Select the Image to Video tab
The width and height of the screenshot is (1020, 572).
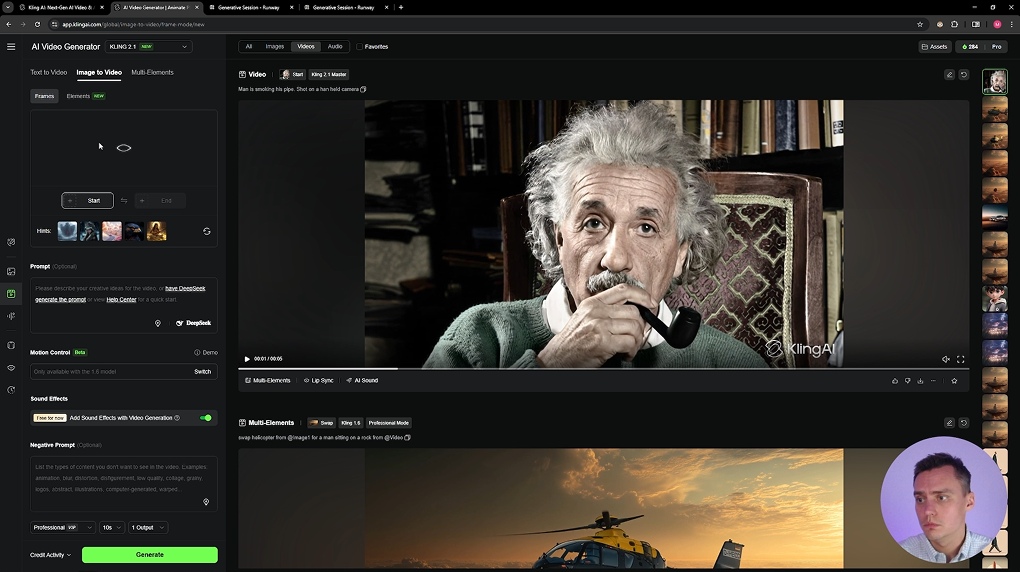point(99,72)
